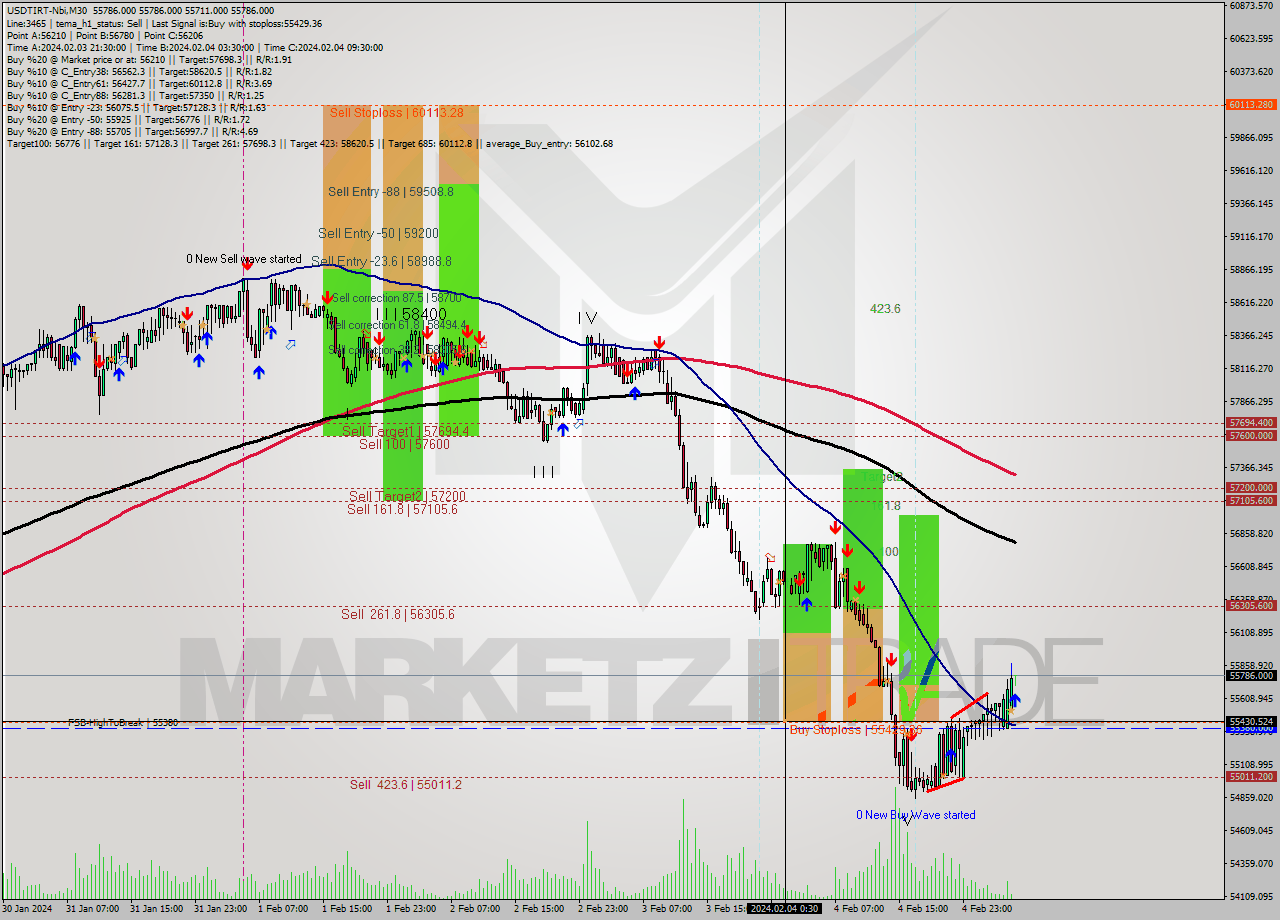This screenshot has height=920, width=1280.
Task: Click the '0 New Buy Wave started' annotation
Action: pyautogui.click(x=916, y=815)
